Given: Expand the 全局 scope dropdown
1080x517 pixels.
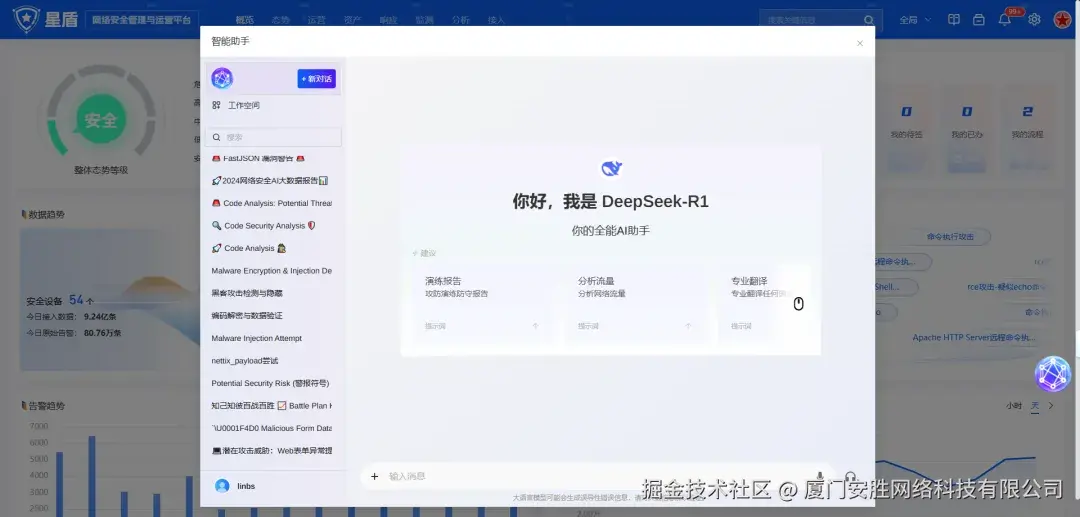Looking at the screenshot, I should (x=915, y=20).
